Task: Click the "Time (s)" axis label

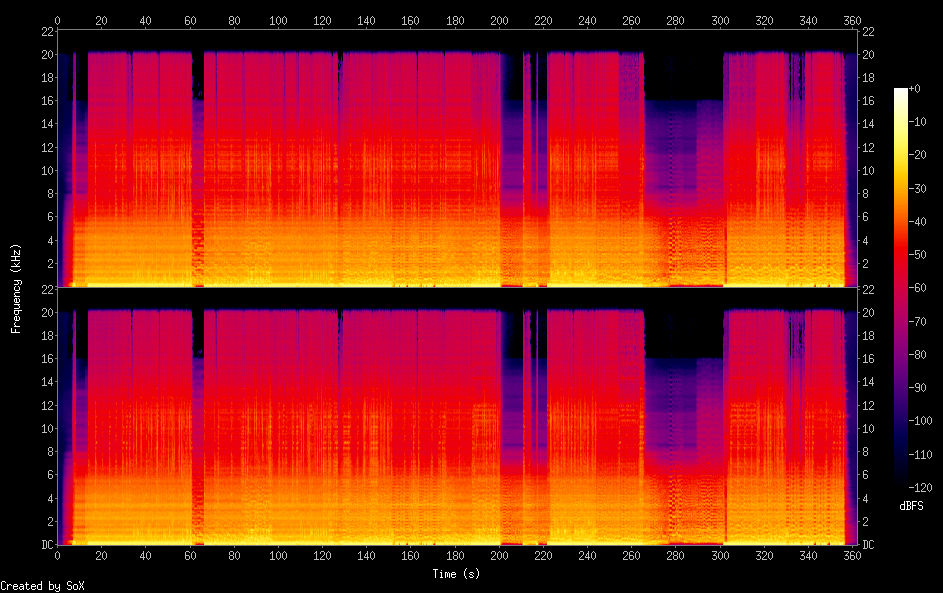Action: tap(457, 574)
